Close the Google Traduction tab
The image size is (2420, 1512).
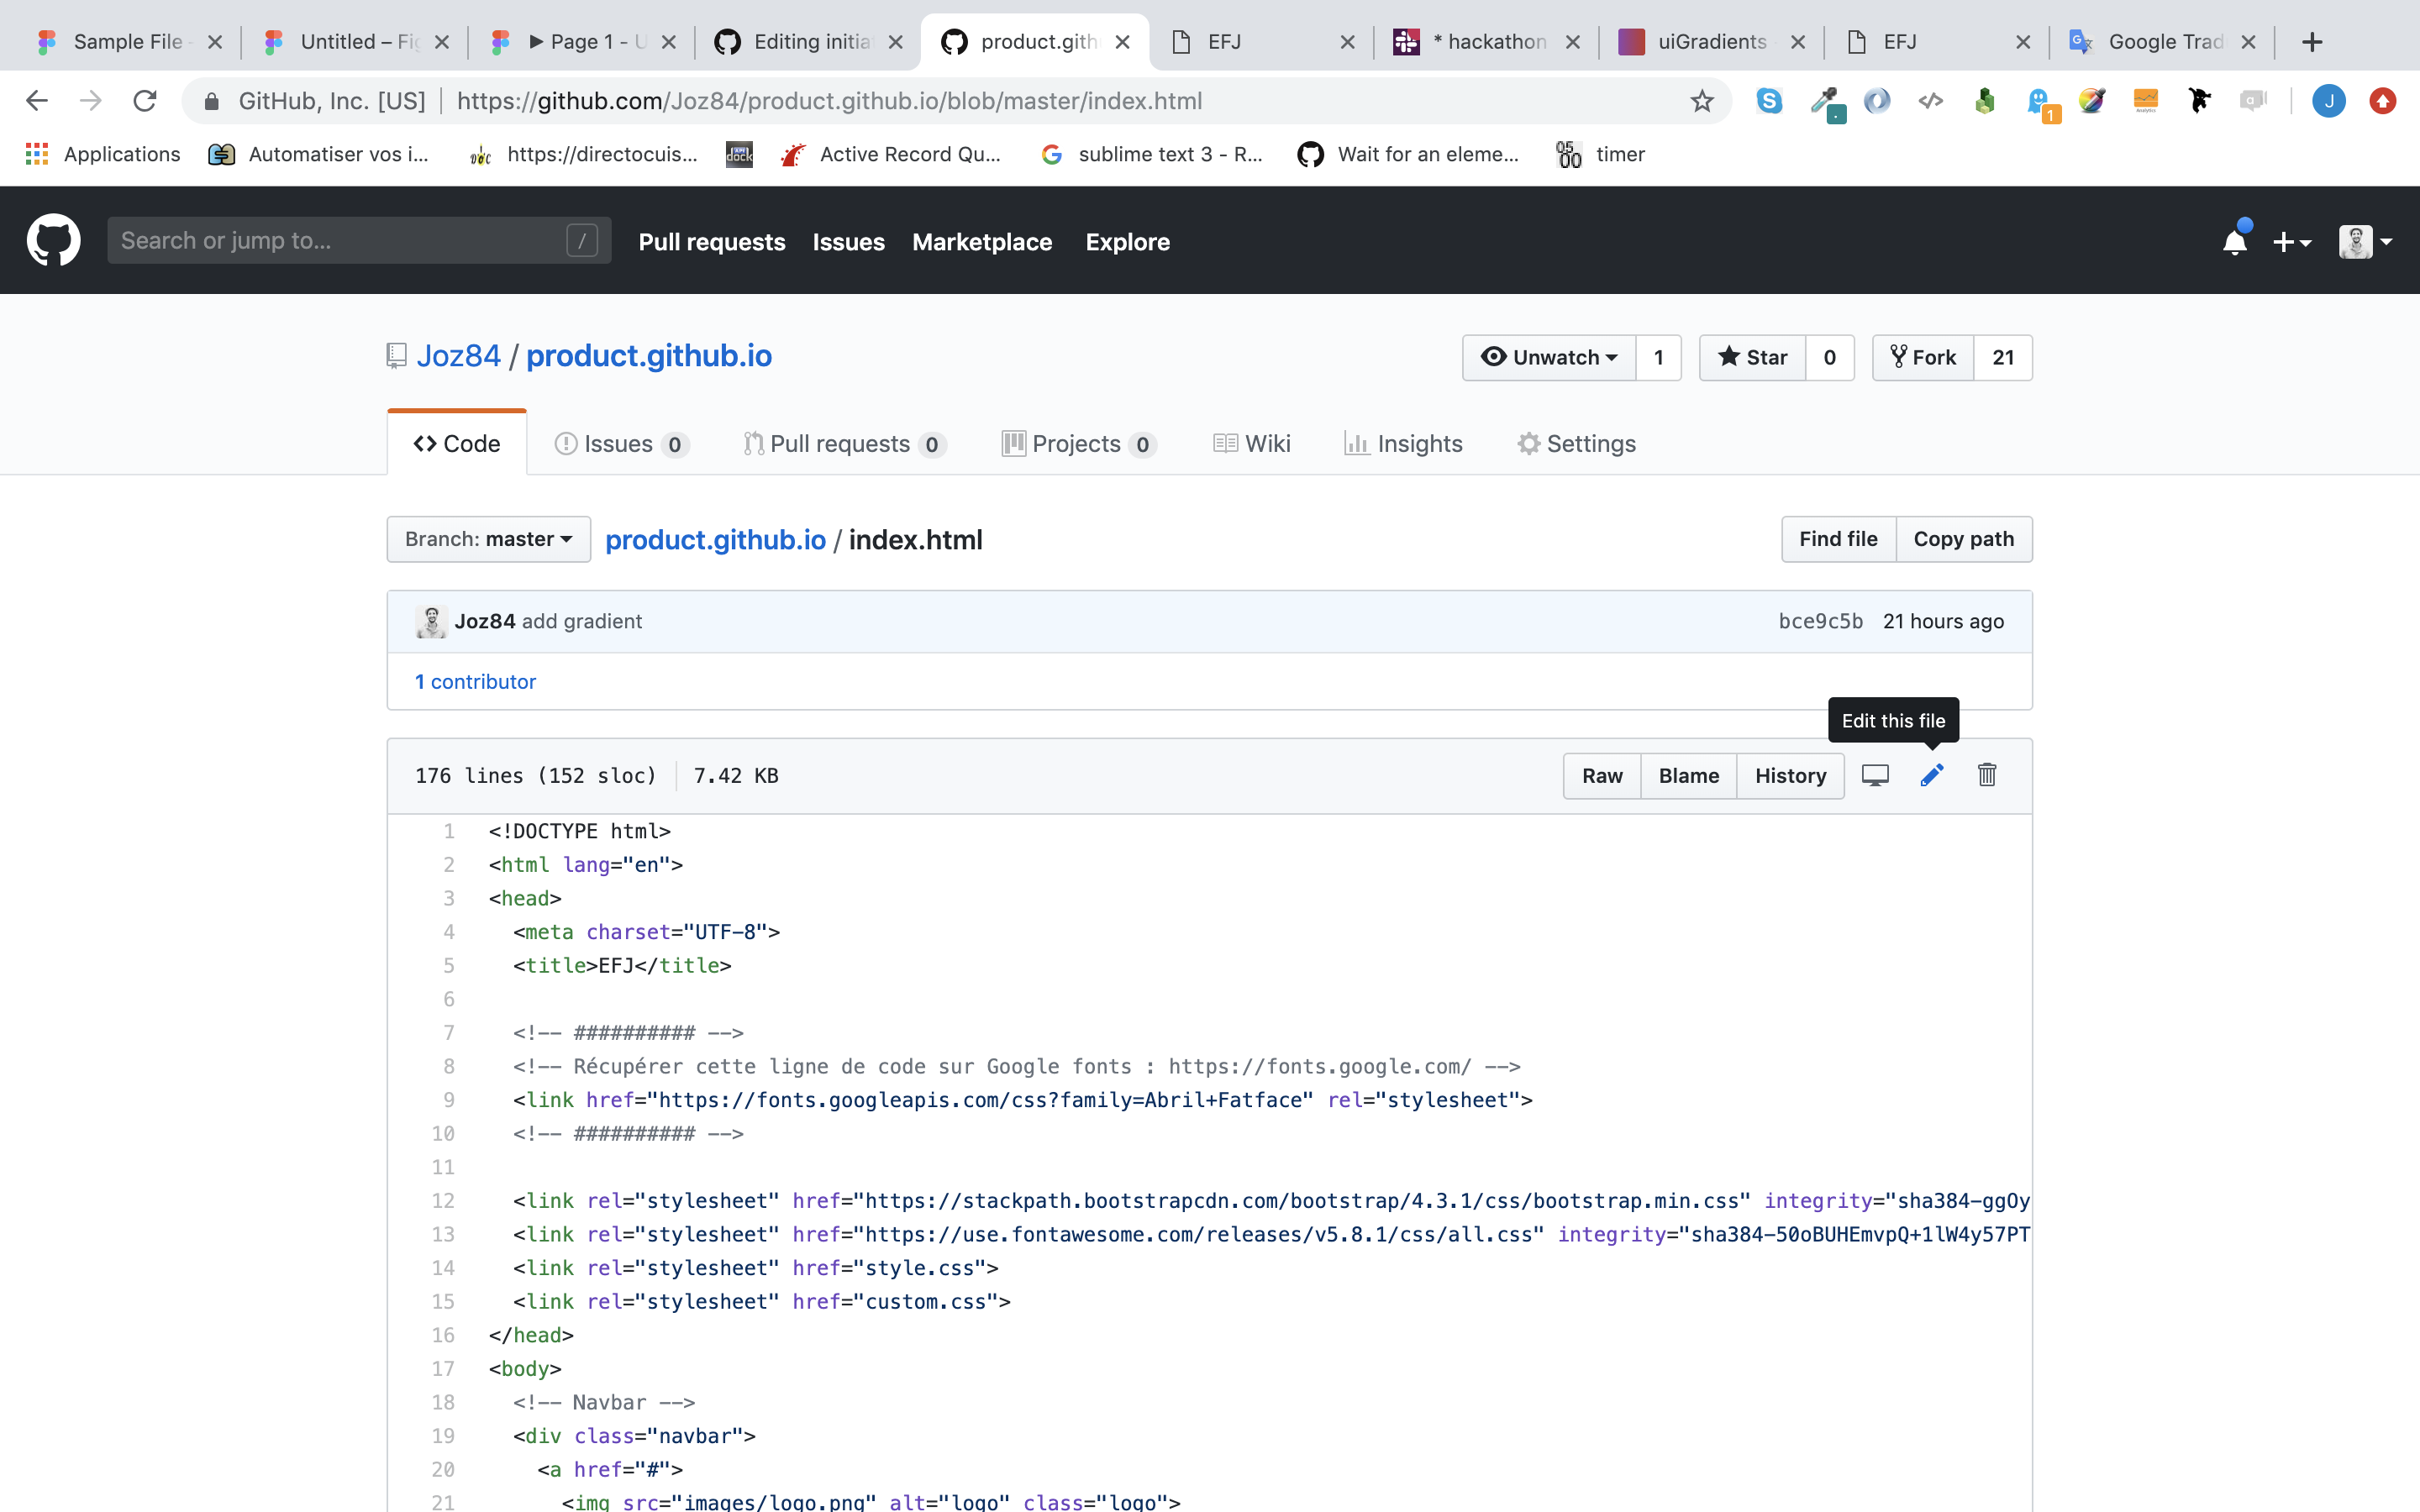pos(2249,42)
